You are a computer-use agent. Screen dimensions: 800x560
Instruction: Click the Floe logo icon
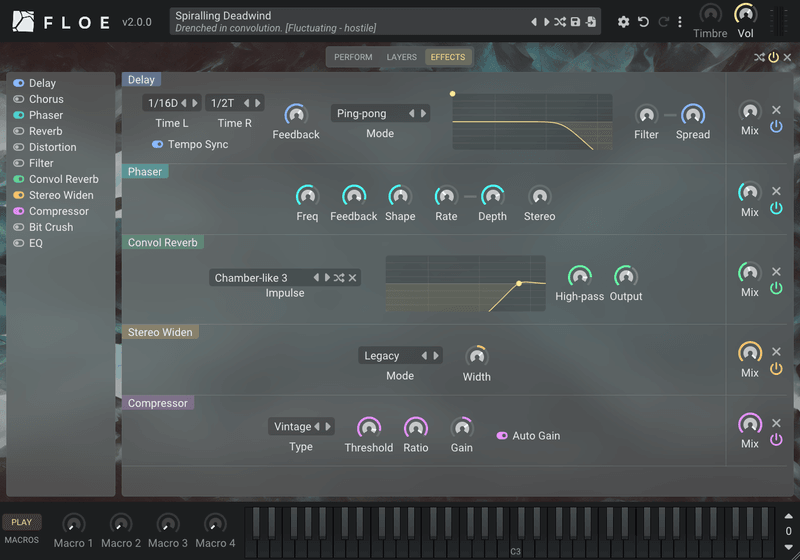click(23, 21)
